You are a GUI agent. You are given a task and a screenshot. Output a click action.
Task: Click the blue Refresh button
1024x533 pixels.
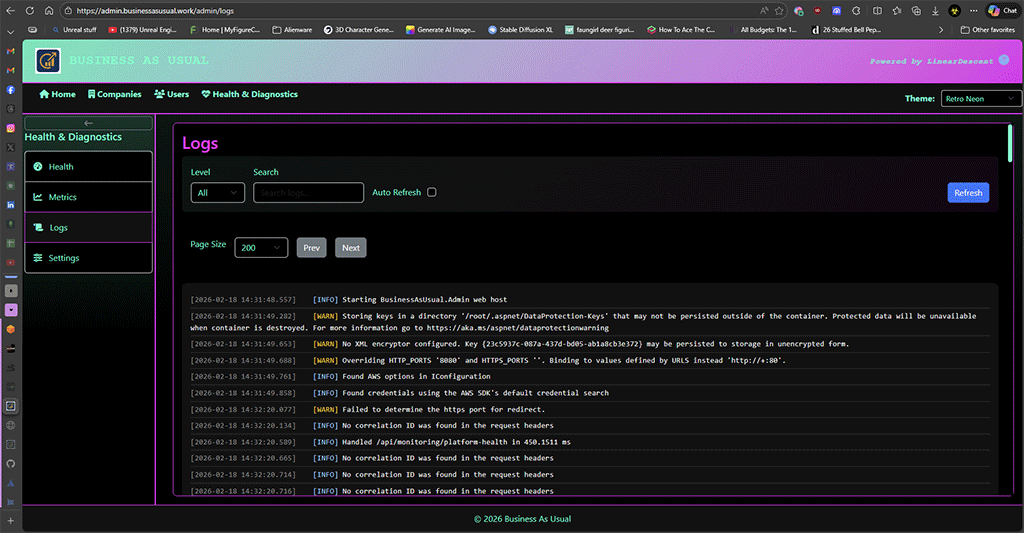[x=967, y=193]
